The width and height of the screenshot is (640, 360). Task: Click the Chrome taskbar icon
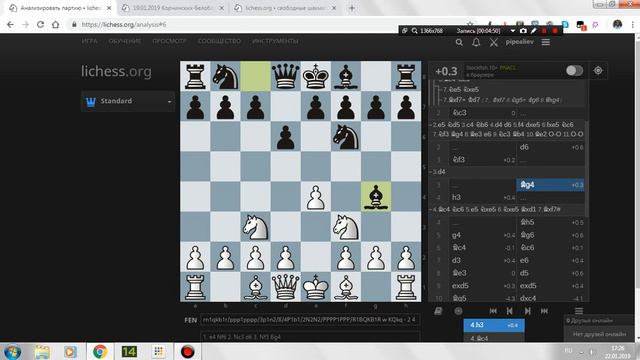pos(100,351)
